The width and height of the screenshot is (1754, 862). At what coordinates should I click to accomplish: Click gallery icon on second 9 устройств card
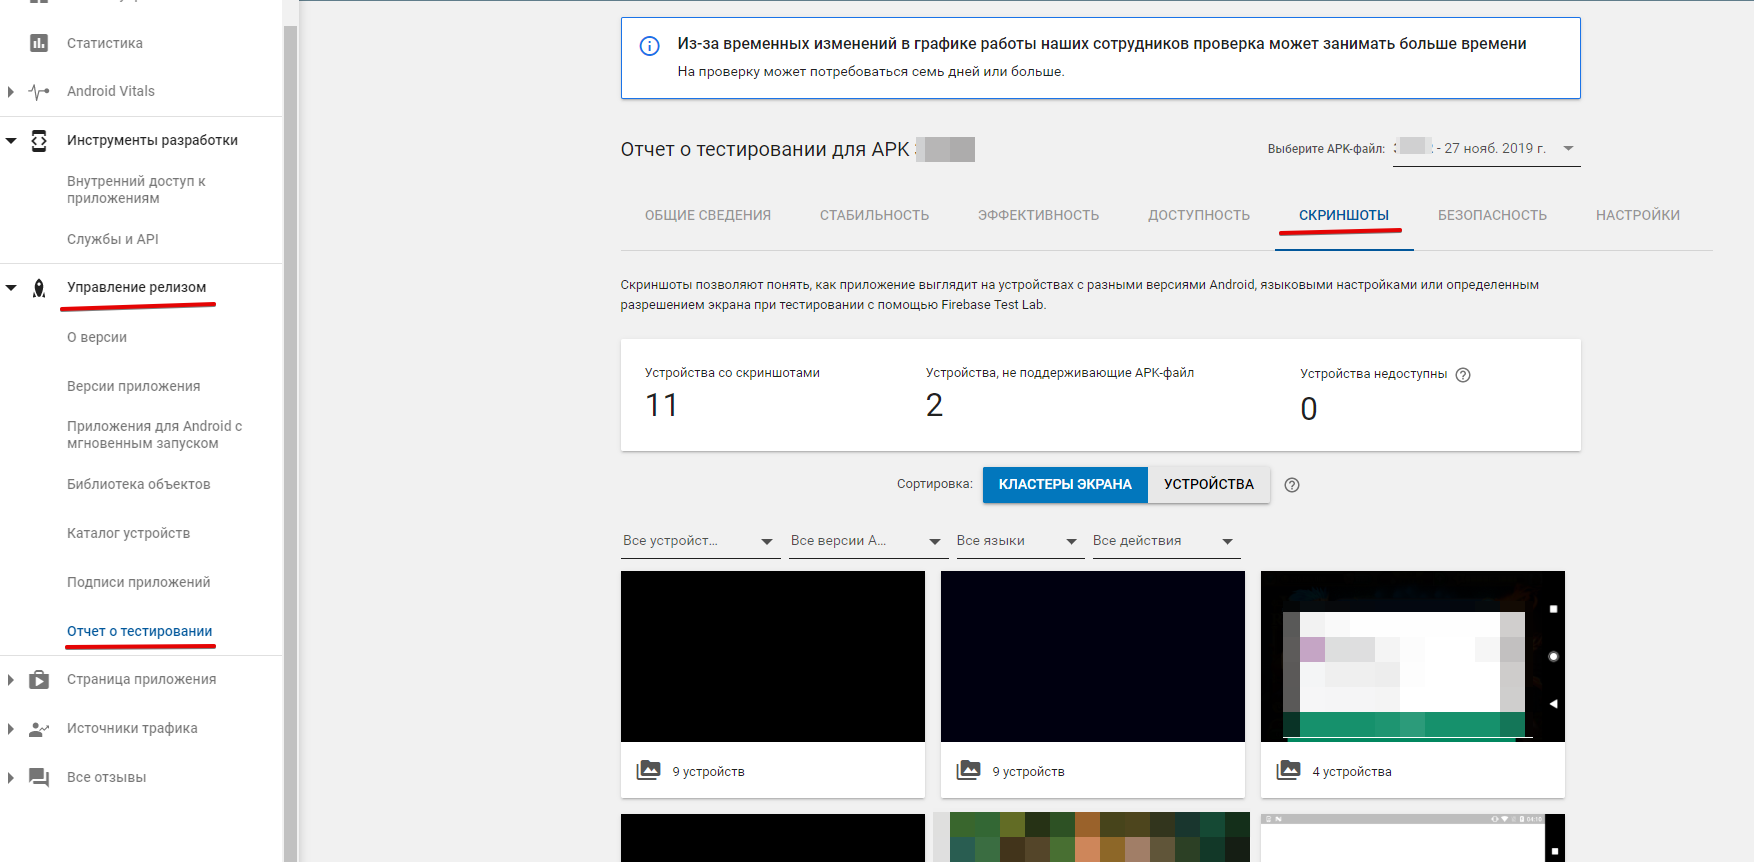[x=968, y=770]
